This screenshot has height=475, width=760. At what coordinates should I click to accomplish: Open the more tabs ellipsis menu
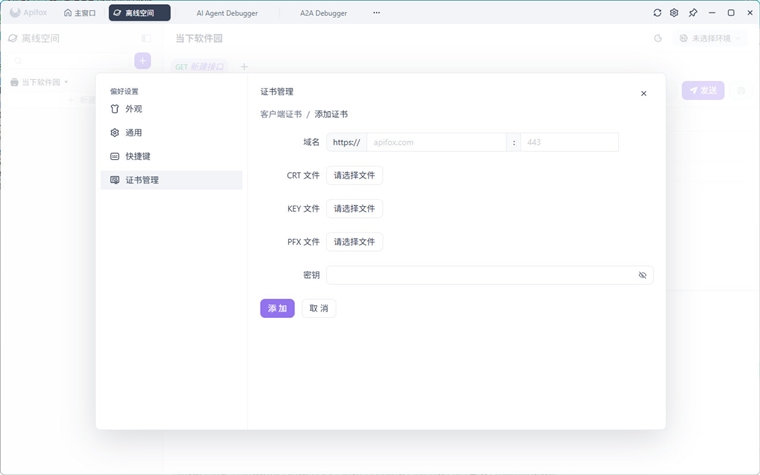[x=377, y=13]
